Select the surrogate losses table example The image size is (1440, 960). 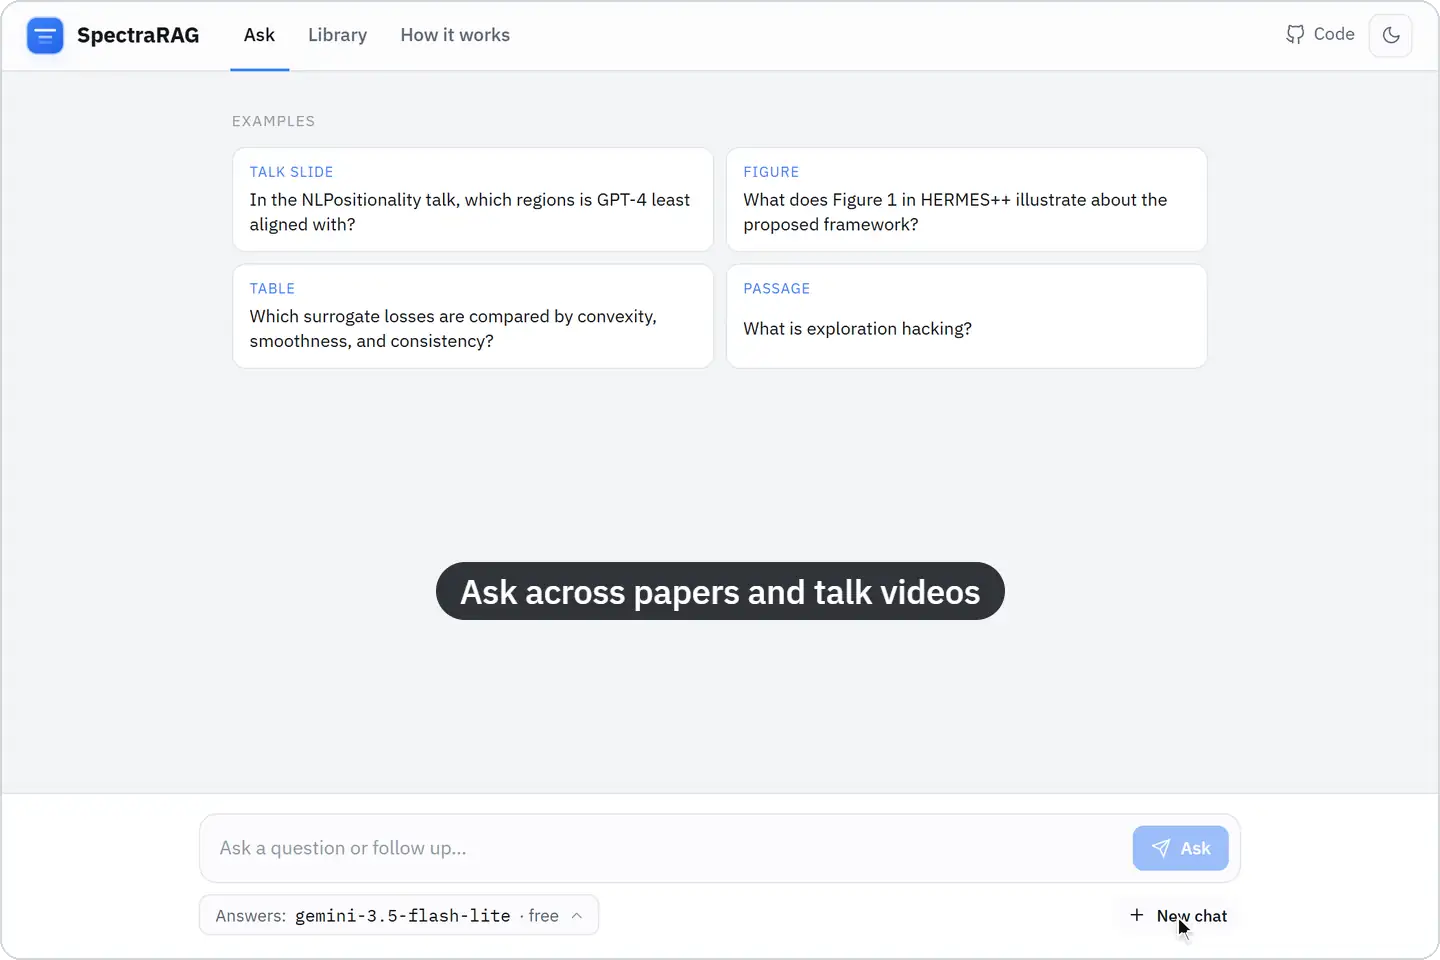pos(473,316)
